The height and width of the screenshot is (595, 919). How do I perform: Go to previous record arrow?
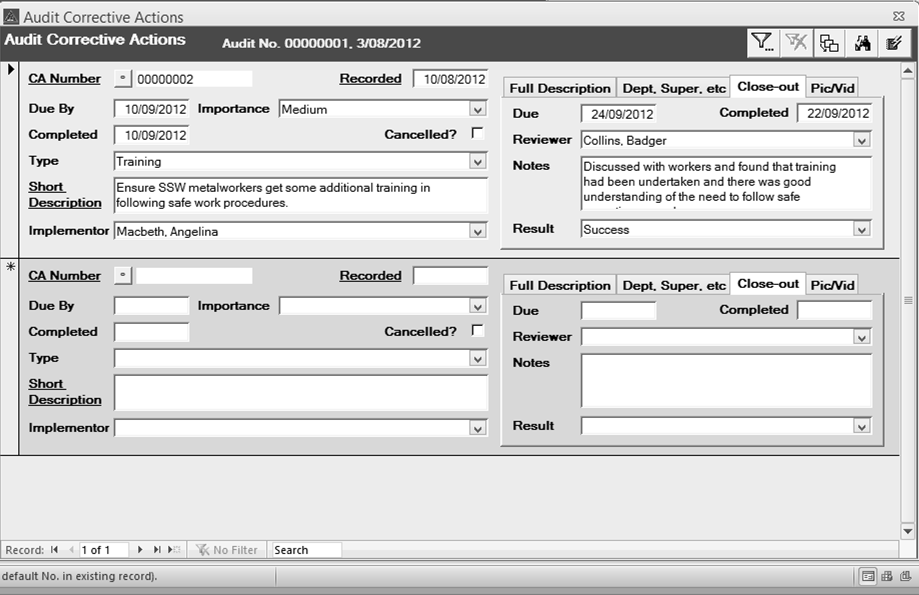72,550
